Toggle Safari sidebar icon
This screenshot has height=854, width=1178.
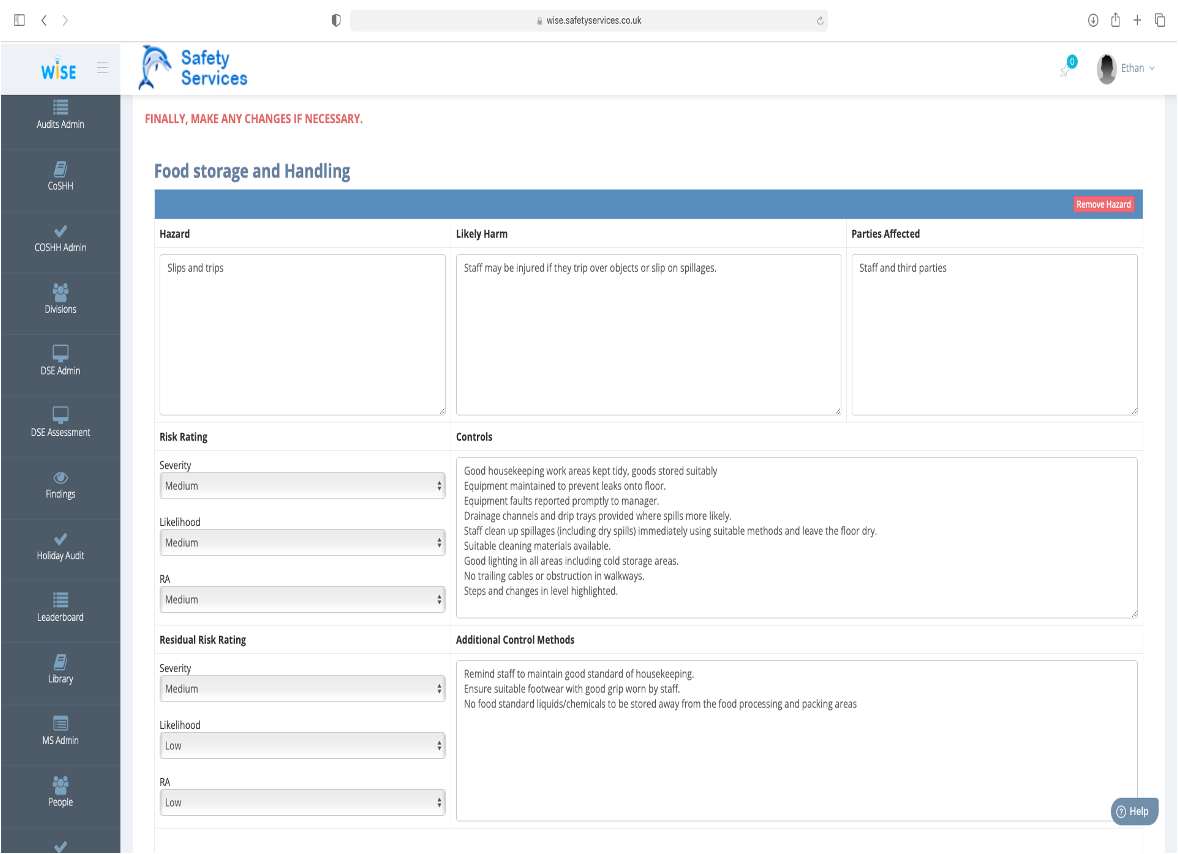coord(20,20)
